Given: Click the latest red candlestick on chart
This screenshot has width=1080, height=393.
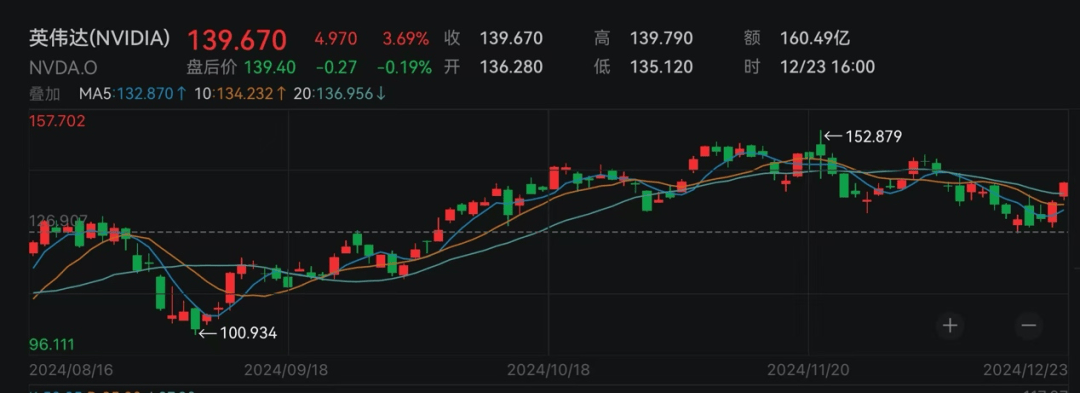Looking at the screenshot, I should [1063, 190].
